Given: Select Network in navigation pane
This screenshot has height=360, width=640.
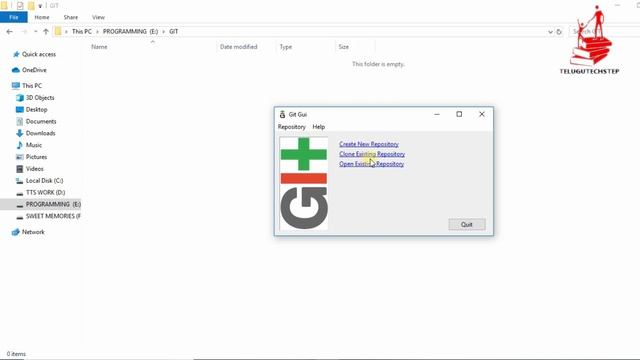Looking at the screenshot, I should [33, 232].
